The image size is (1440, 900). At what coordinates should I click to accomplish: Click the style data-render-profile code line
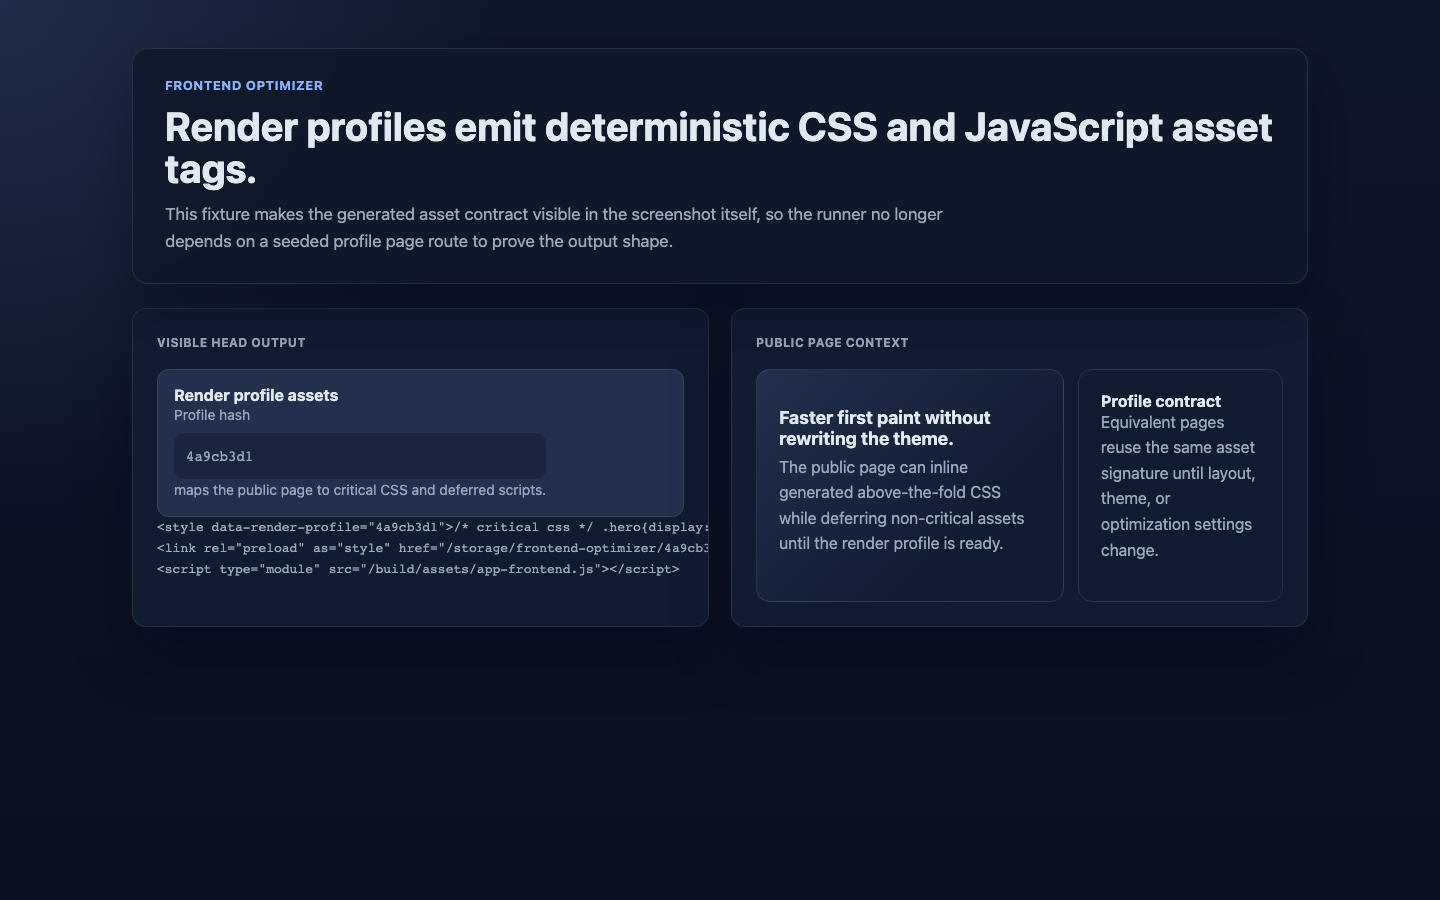[433, 527]
